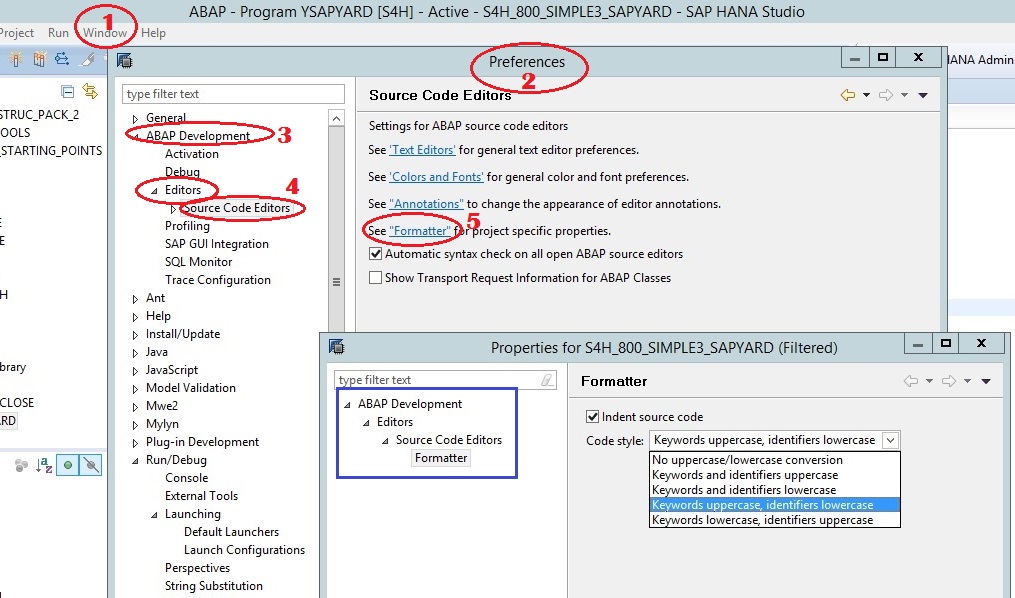This screenshot has height=598, width=1015.
Task: Click the single-matchstick Activate toolbar icon
Action: 16,60
